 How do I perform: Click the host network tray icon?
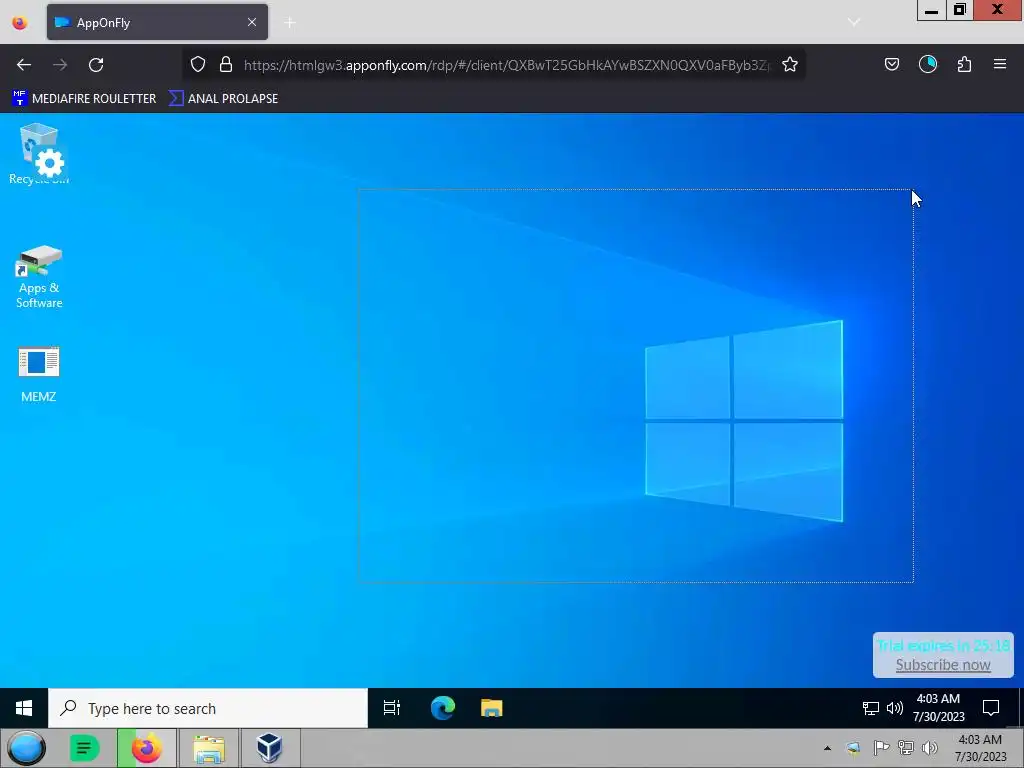[906, 748]
